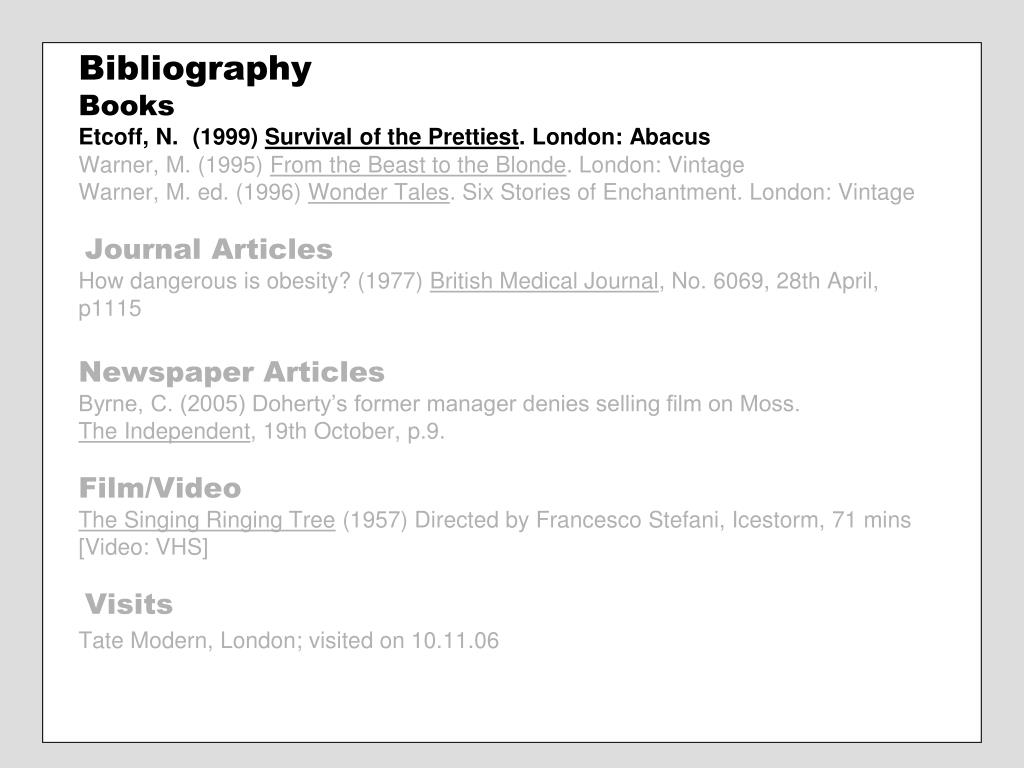Click the Film/Video section heading
Screen dimensions: 1024x768
(160, 488)
